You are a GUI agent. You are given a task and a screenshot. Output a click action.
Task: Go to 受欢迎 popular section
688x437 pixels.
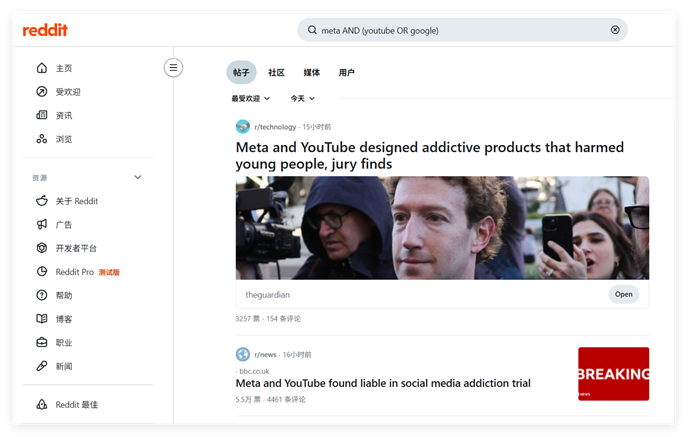coord(67,92)
